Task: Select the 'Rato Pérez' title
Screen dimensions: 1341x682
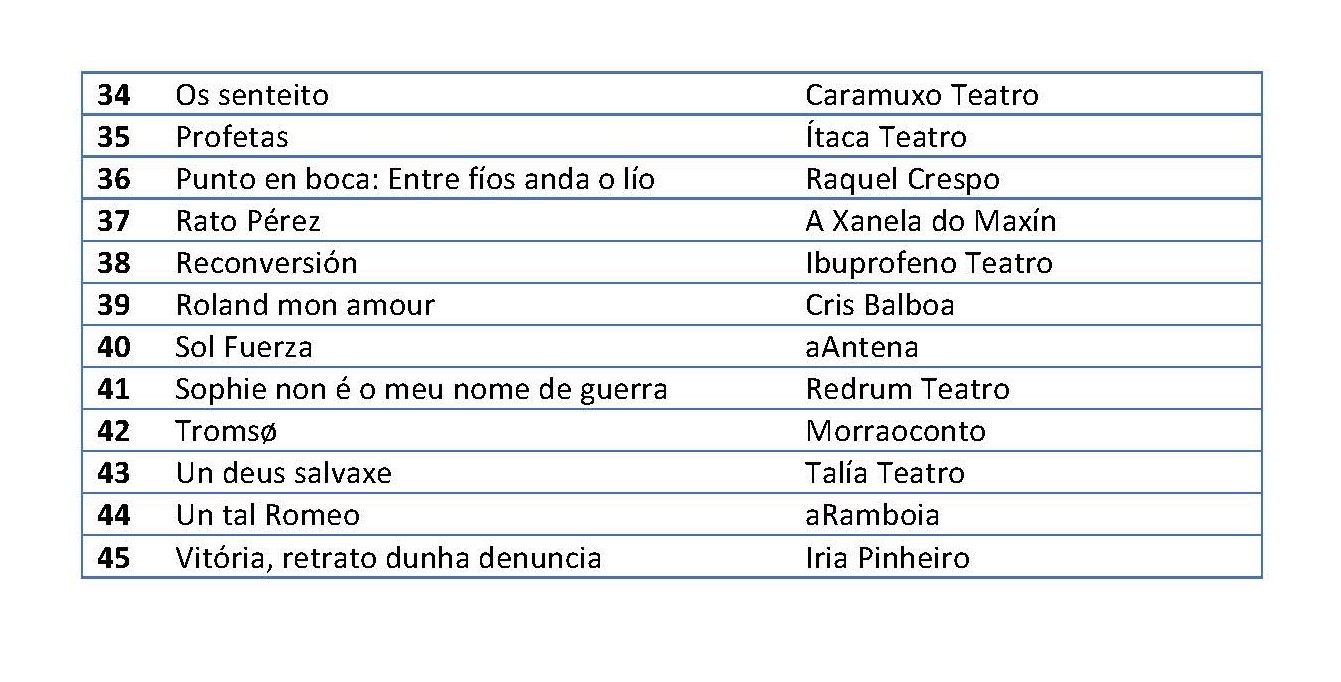Action: click(x=248, y=221)
